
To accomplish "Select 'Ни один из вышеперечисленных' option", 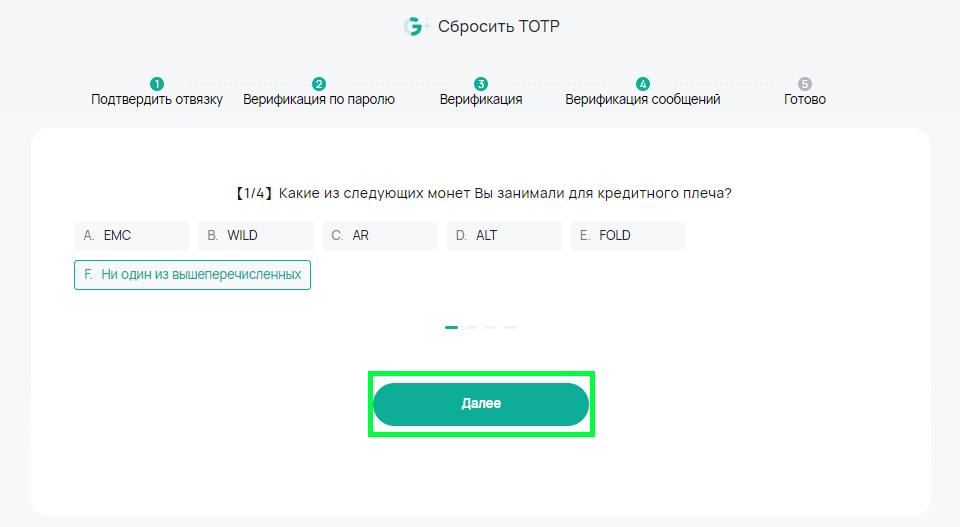I will tap(192, 275).
